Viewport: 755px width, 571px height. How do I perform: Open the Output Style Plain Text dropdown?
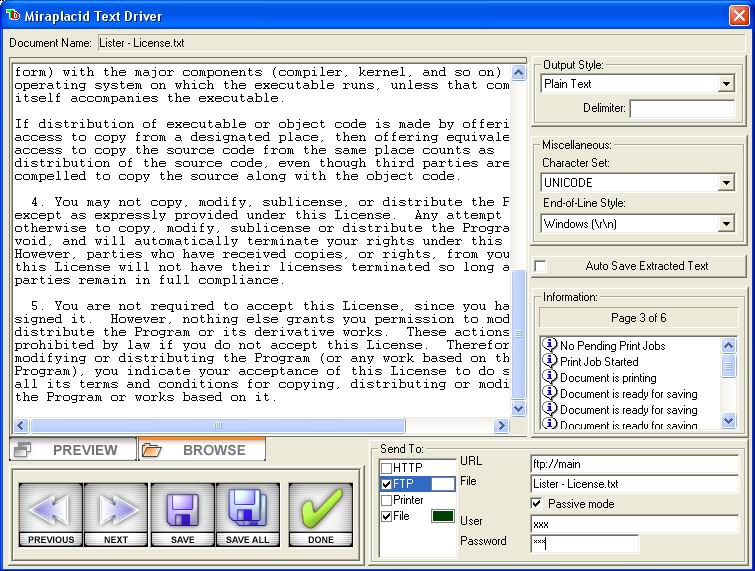click(726, 85)
